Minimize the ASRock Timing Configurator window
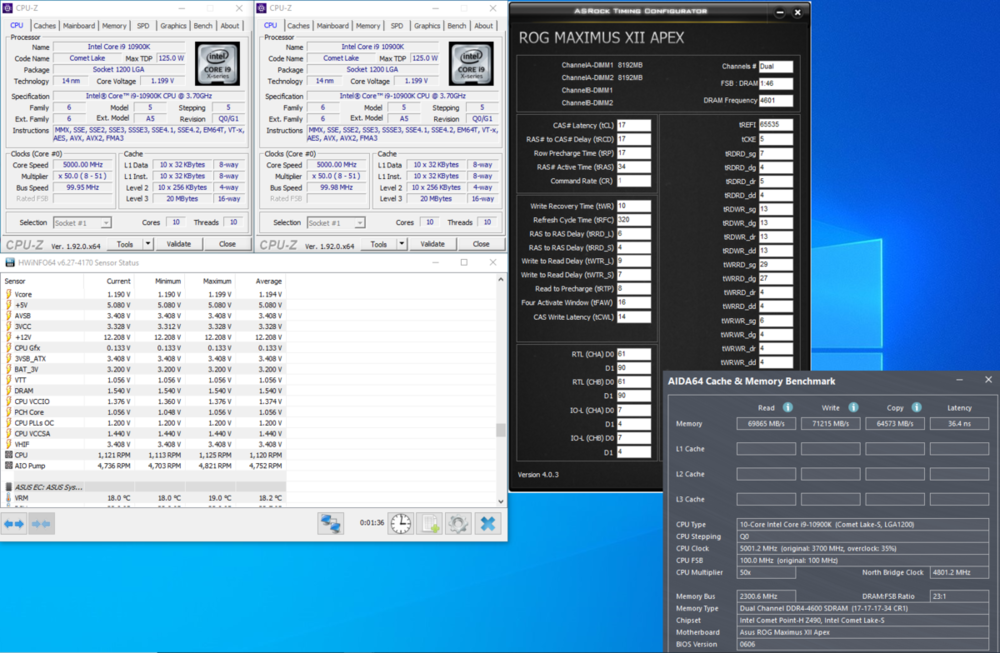1000x653 pixels. (x=779, y=12)
